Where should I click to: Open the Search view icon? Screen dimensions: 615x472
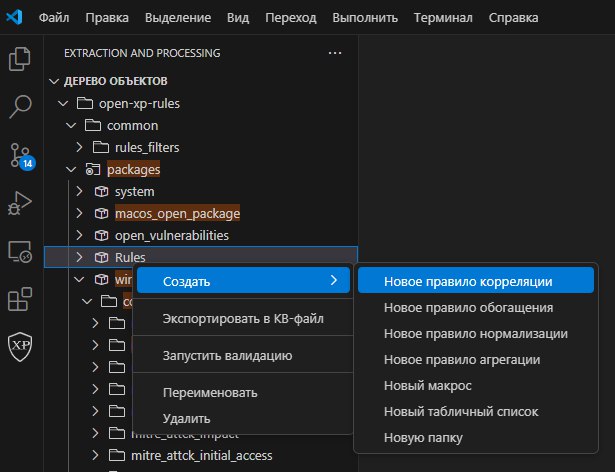click(x=20, y=107)
